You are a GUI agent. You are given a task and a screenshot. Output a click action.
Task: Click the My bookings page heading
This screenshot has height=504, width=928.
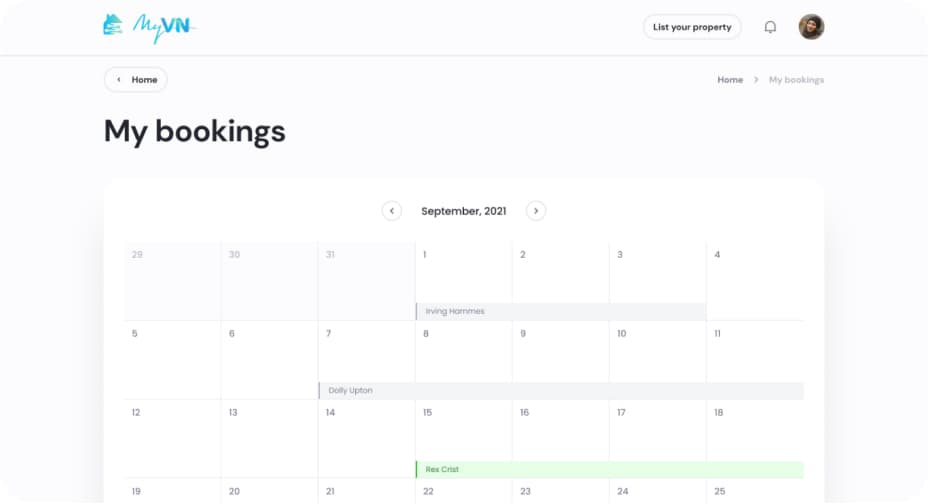(x=195, y=131)
